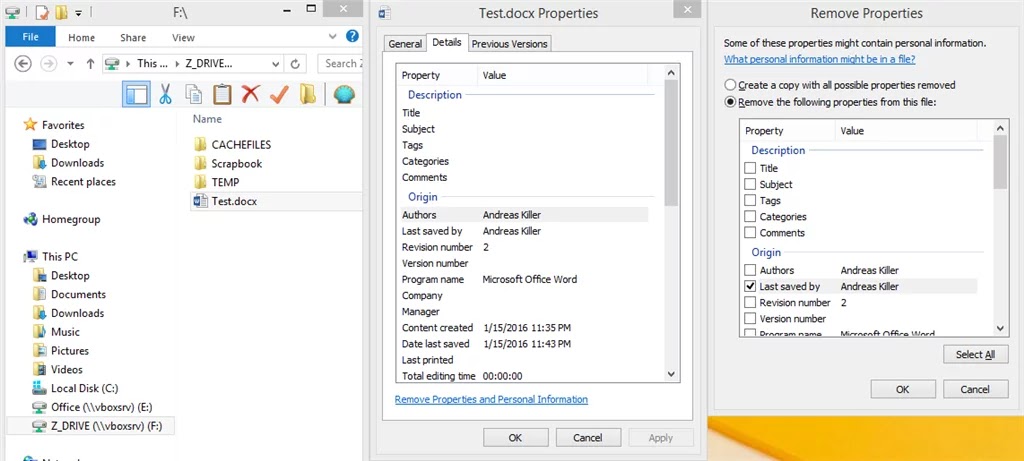Select the TEMP folder
The height and width of the screenshot is (461, 1024).
(225, 182)
